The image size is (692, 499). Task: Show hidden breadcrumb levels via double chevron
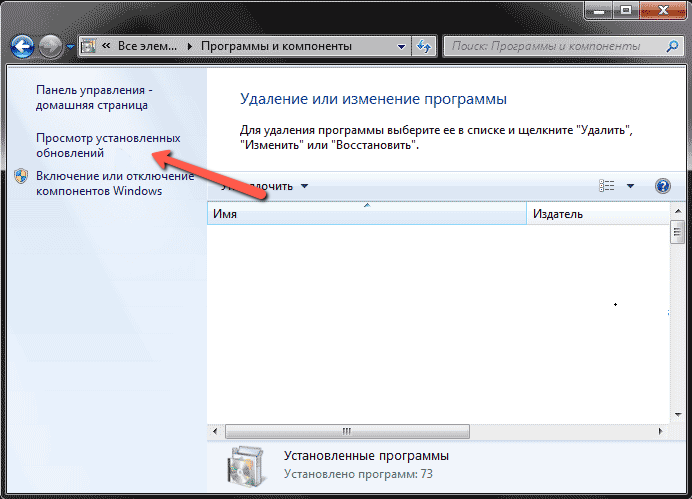click(106, 46)
